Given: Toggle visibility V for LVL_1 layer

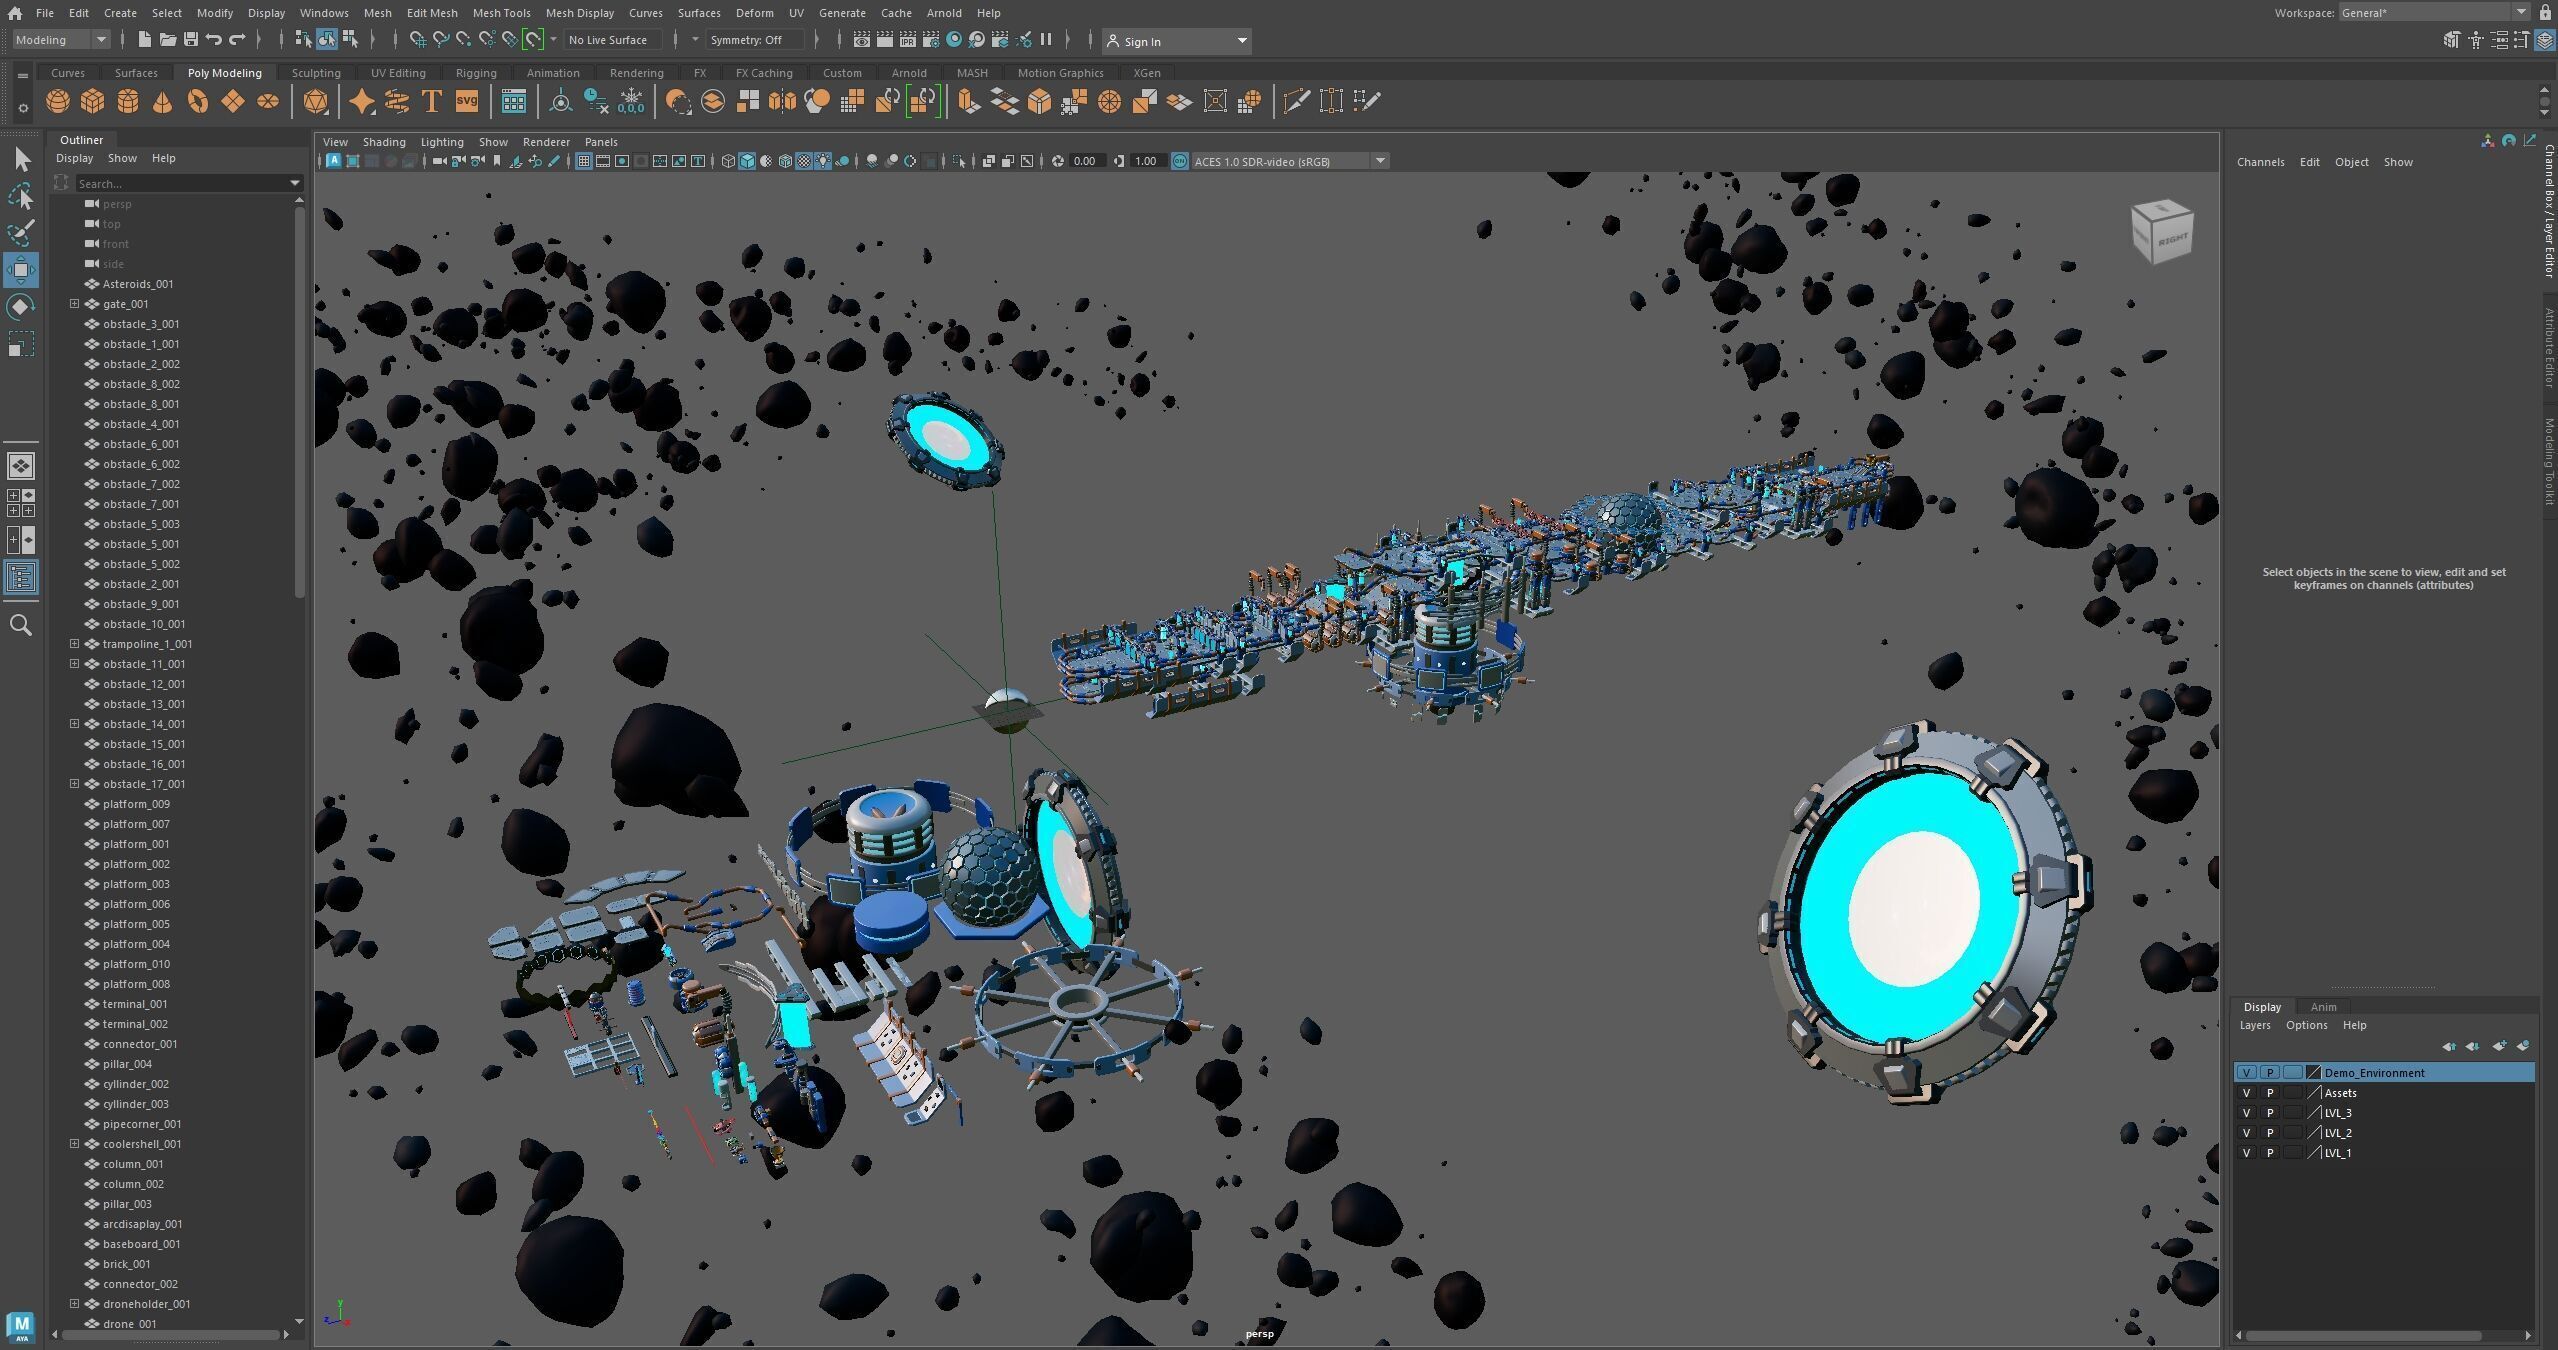Looking at the screenshot, I should (x=2246, y=1153).
